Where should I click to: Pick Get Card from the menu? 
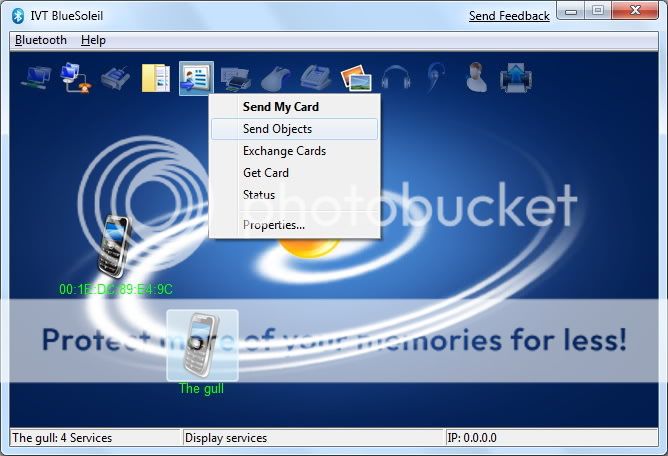294,173
